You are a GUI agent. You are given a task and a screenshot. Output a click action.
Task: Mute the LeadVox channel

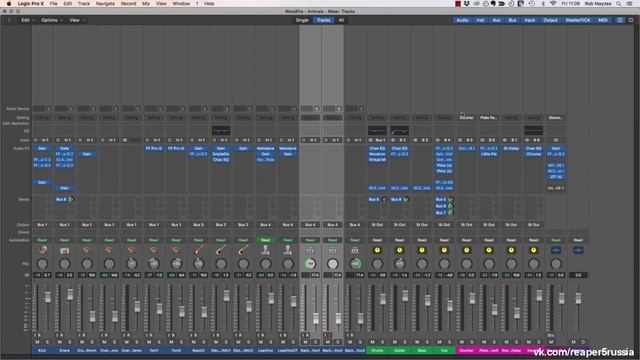coord(261,342)
